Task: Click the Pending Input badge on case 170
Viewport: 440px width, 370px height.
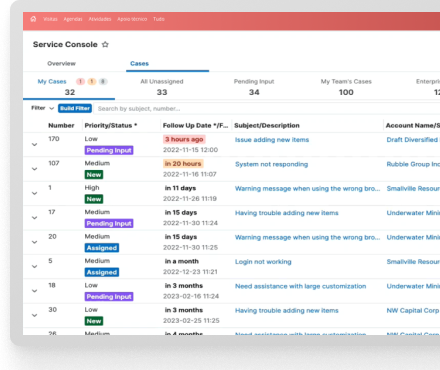Action: [x=109, y=150]
